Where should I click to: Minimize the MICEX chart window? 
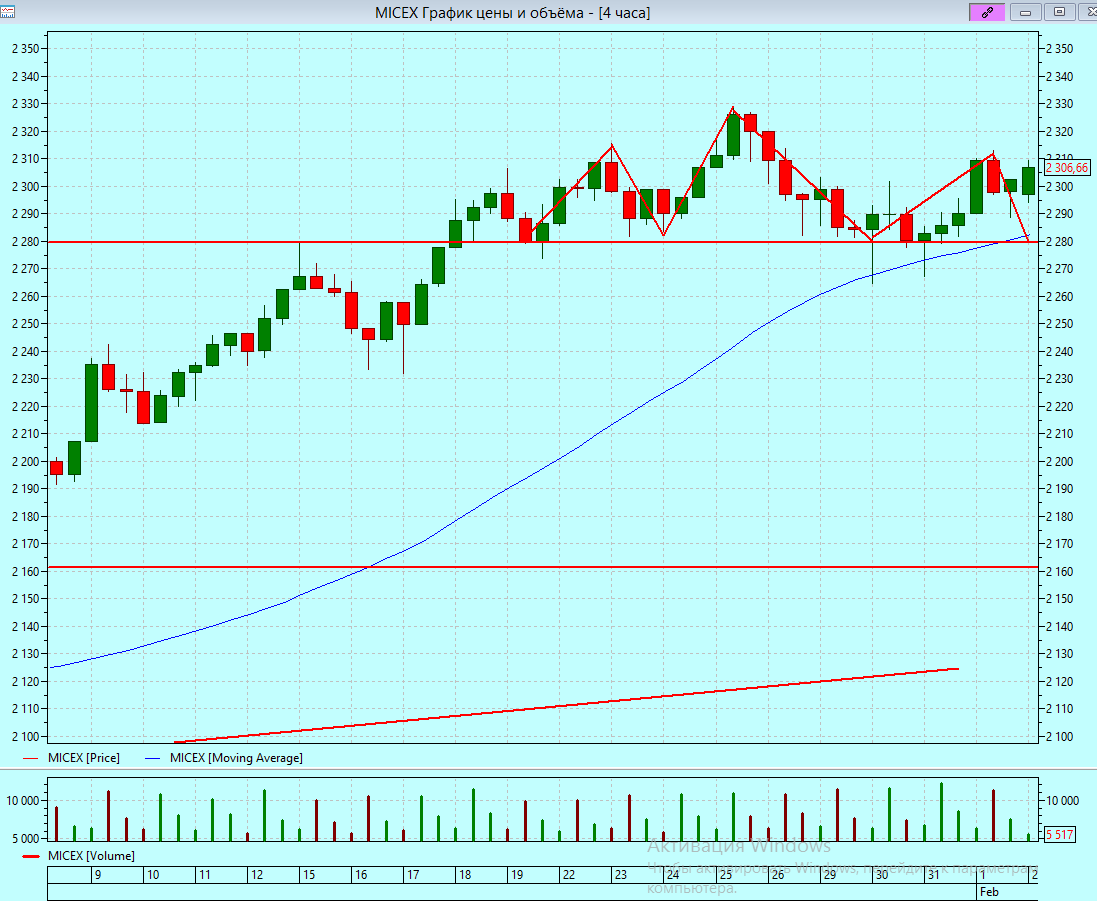pyautogui.click(x=1026, y=12)
